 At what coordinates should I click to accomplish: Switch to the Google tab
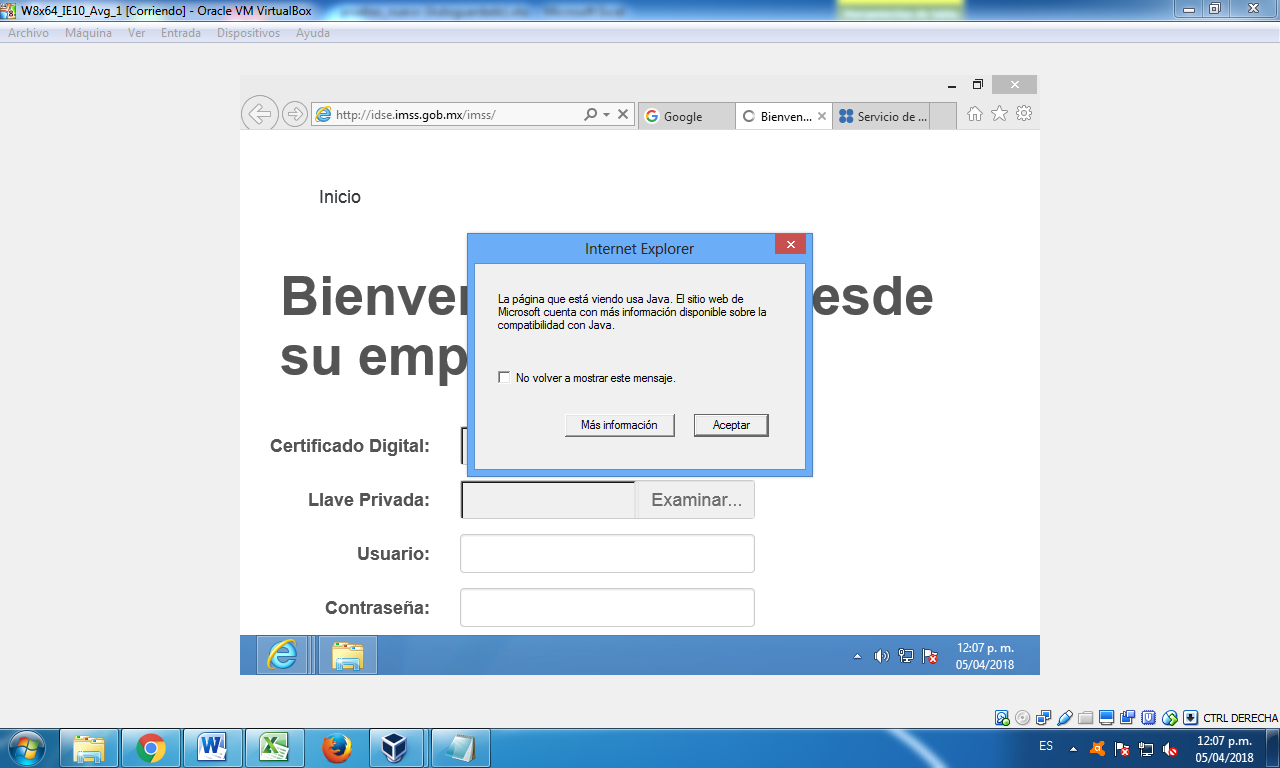[683, 116]
